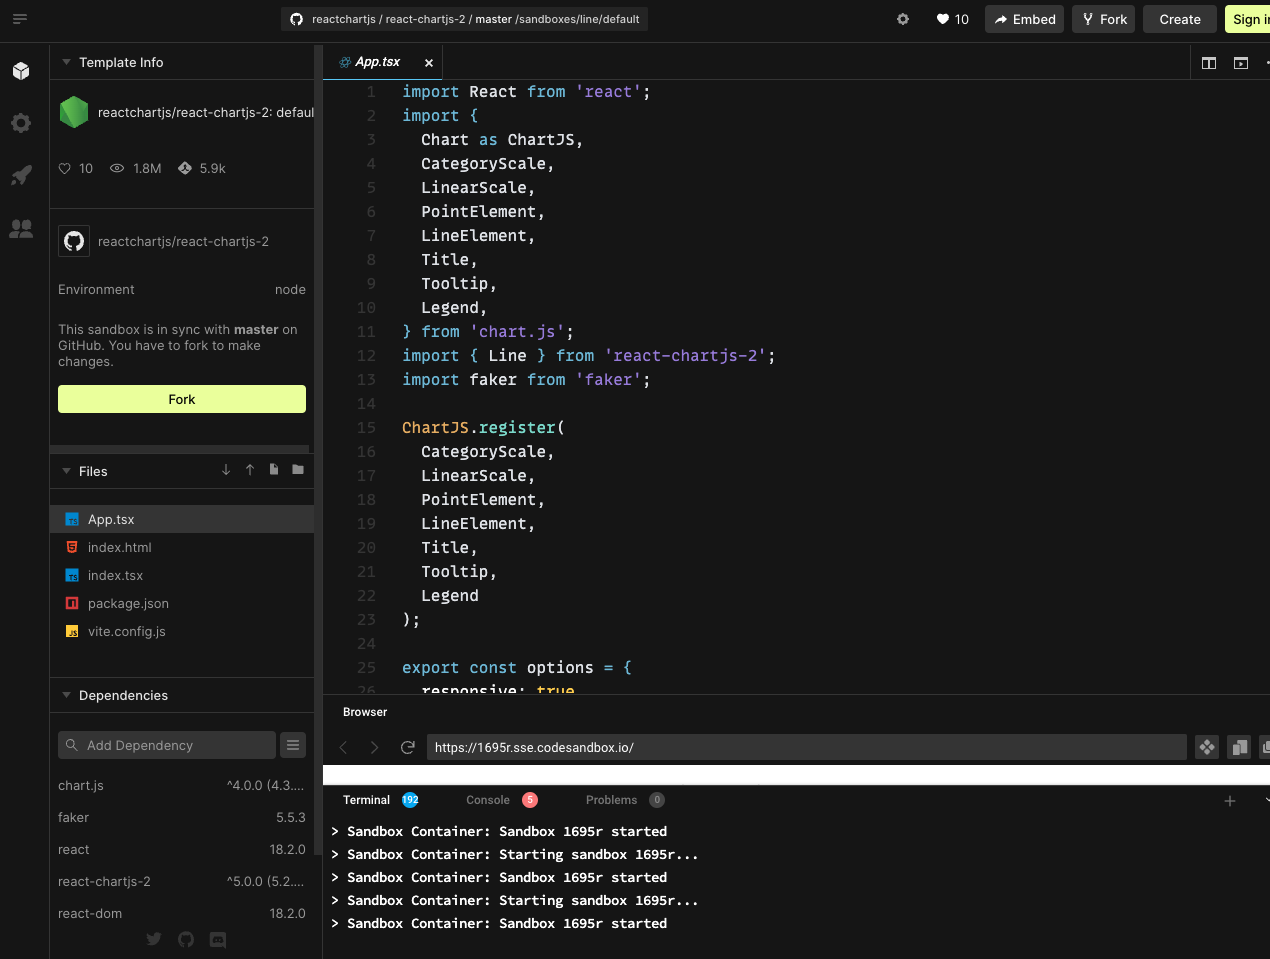Open the GitHub link icon at sidebar bottom
This screenshot has width=1270, height=959.
(186, 939)
